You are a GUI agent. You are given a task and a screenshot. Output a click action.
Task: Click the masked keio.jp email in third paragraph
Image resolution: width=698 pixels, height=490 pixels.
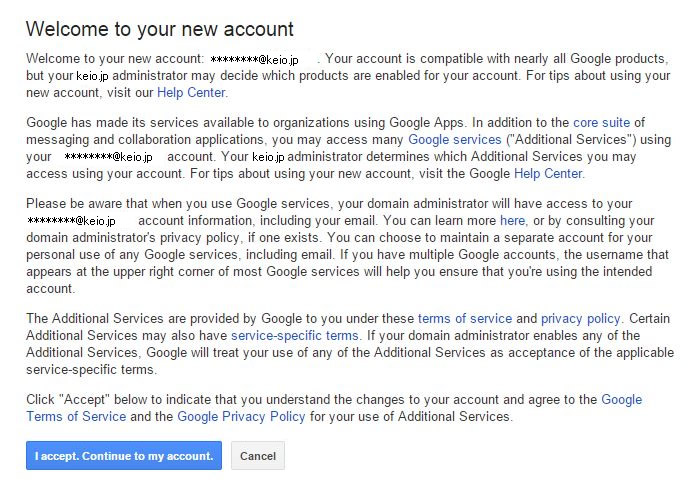[72, 220]
